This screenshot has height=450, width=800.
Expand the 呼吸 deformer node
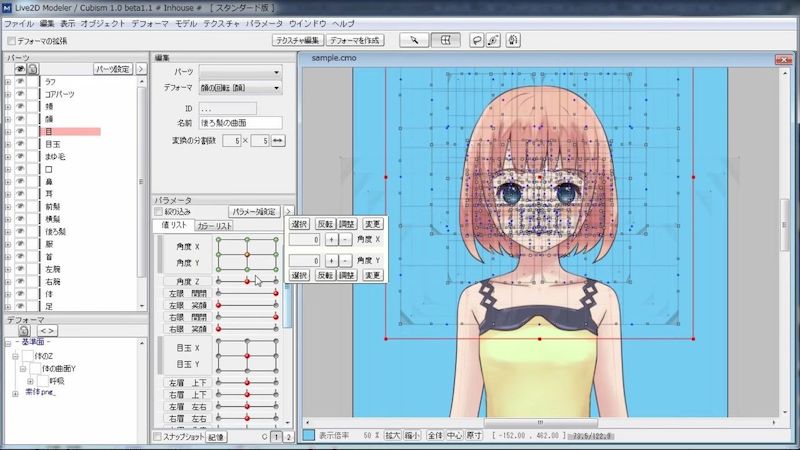coord(31,381)
